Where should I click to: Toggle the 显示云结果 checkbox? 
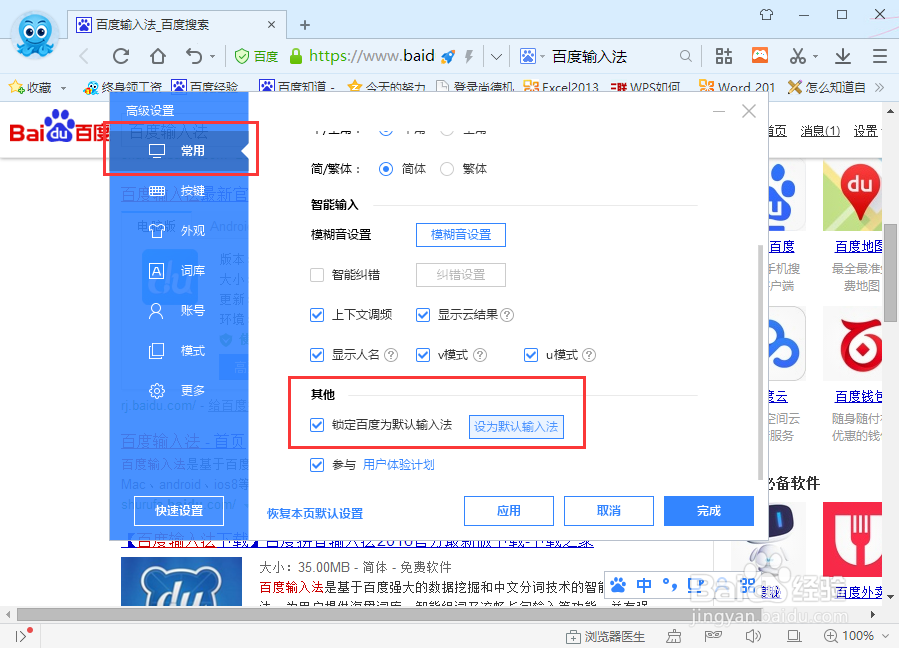(x=423, y=315)
